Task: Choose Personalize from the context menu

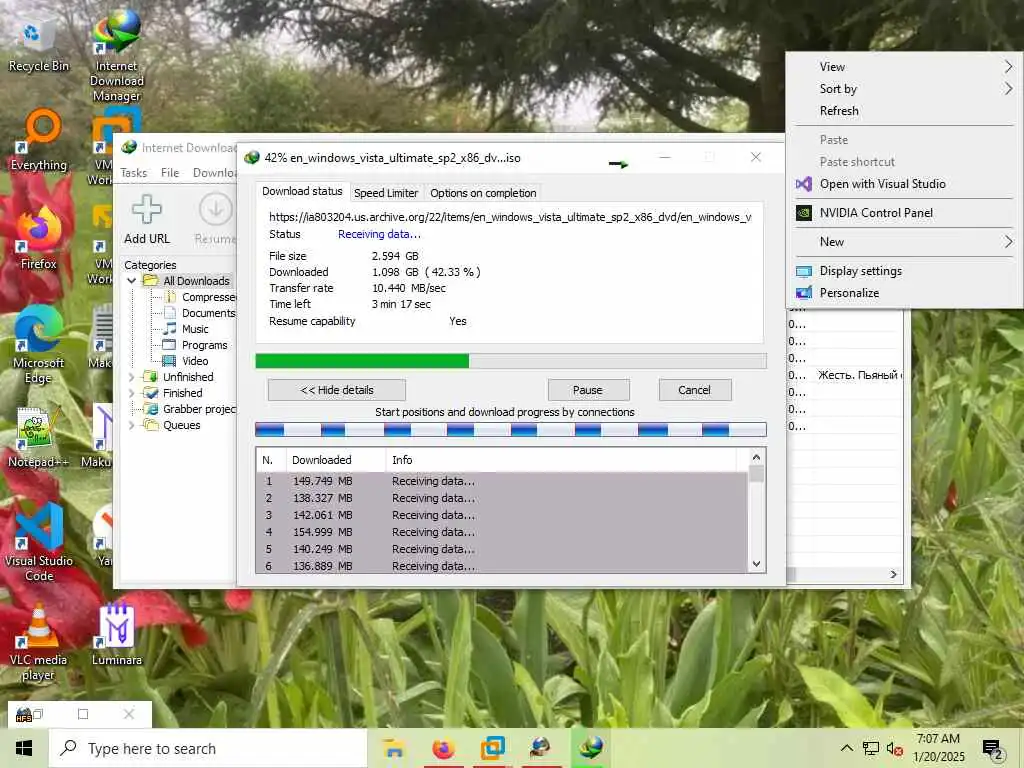Action: [x=903, y=293]
